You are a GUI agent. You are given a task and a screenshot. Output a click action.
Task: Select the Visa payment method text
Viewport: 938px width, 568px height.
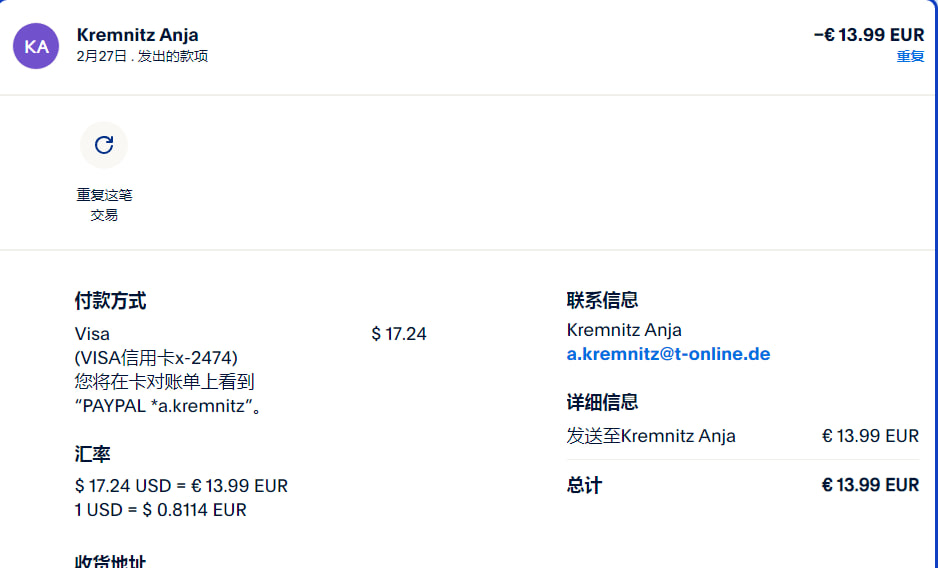(92, 334)
